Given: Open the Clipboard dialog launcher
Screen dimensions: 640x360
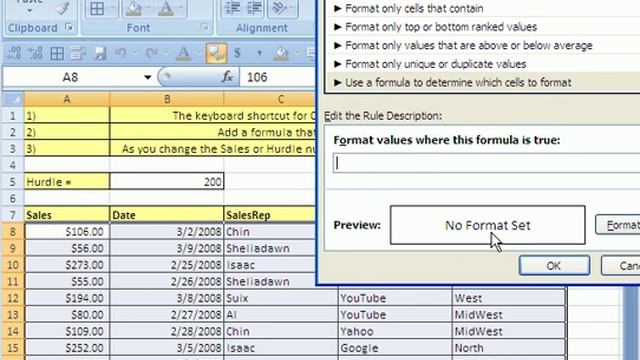Looking at the screenshot, I should point(69,27).
